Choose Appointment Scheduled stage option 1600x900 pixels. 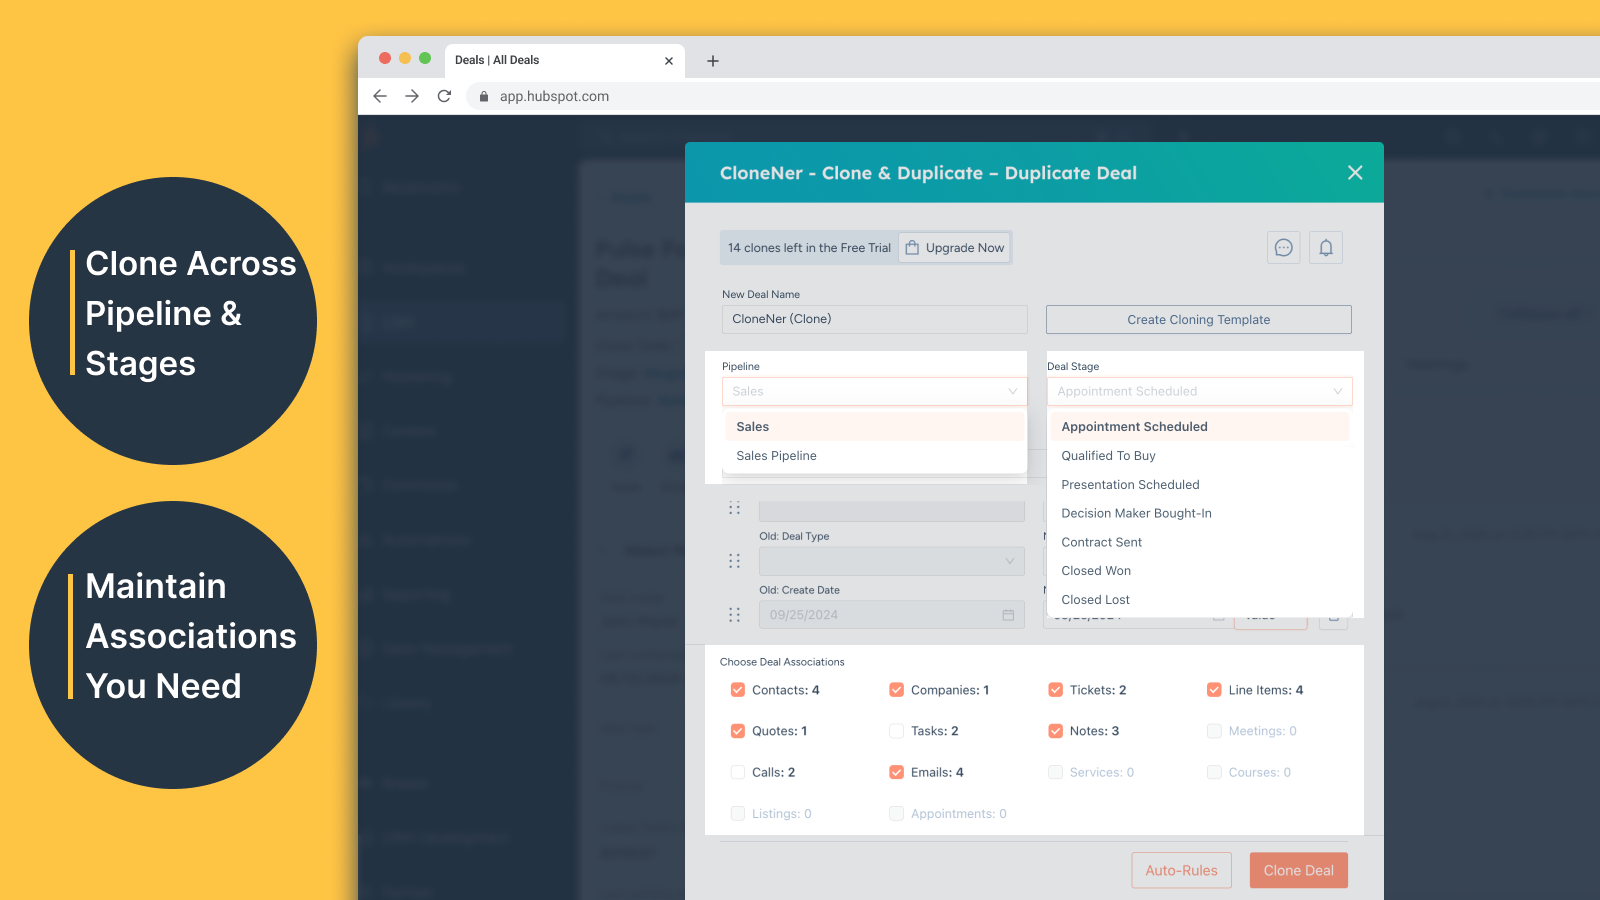(1200, 427)
